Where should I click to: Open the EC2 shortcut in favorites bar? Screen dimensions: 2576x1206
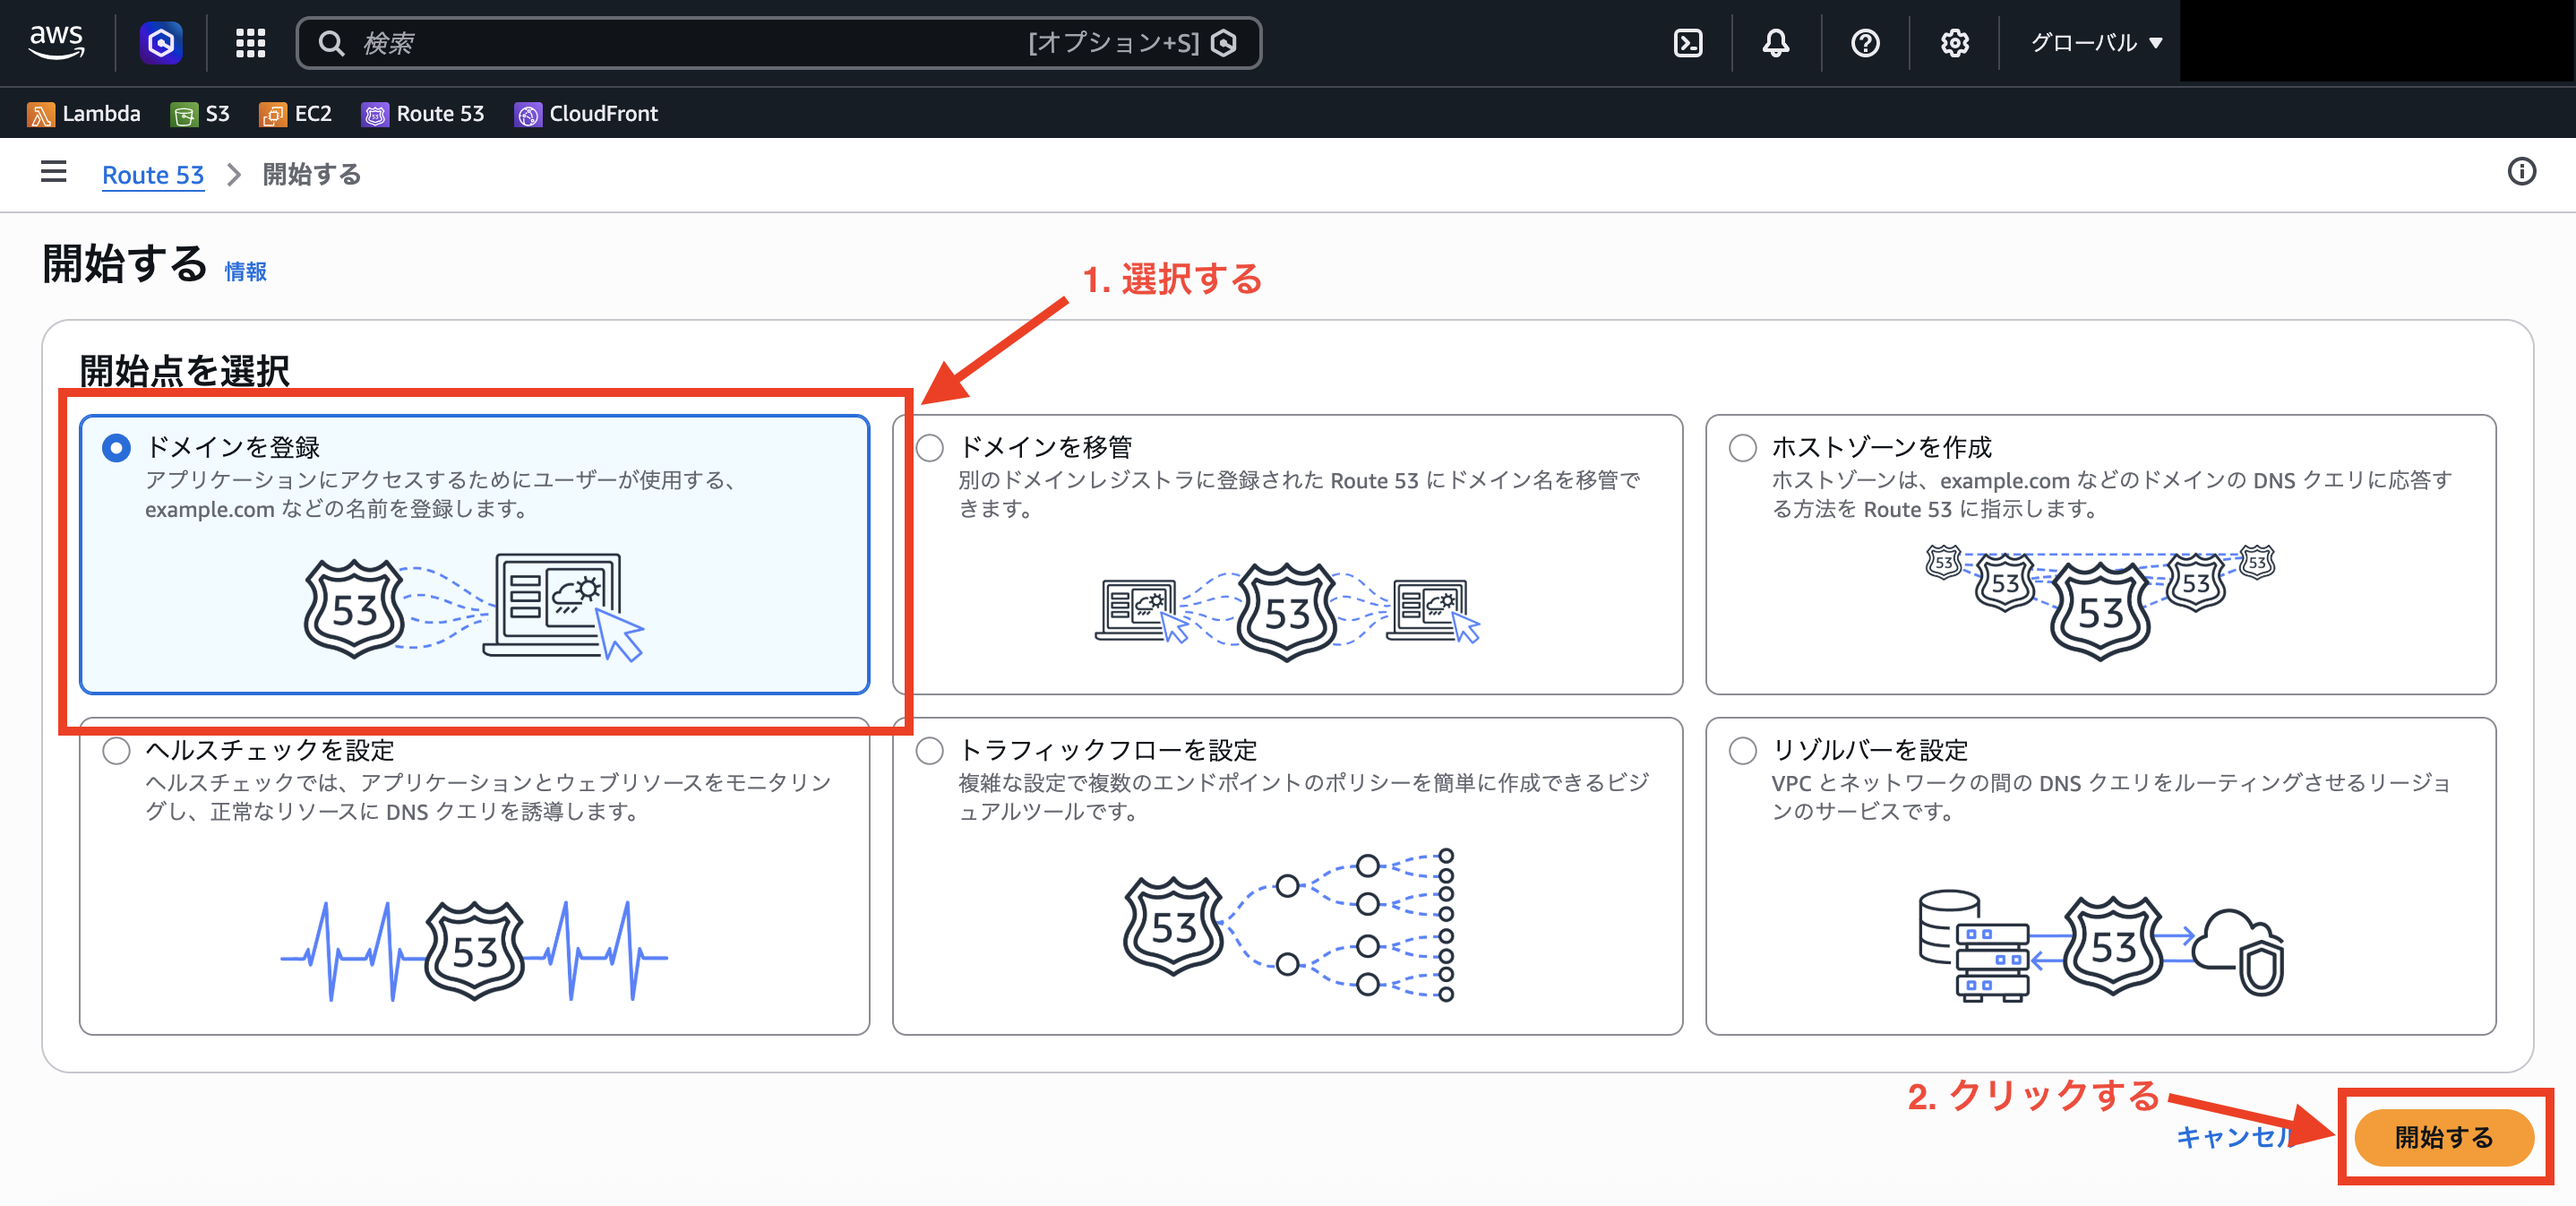tap(295, 114)
